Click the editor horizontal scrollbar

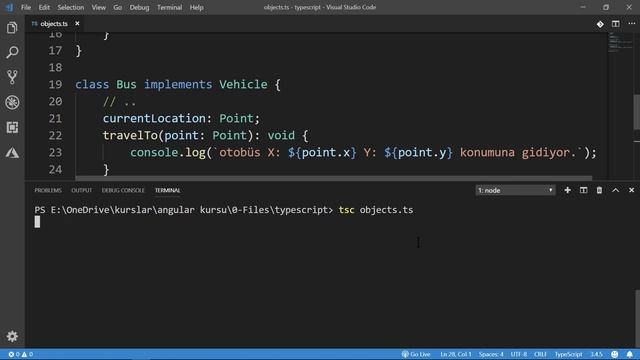tap(333, 178)
